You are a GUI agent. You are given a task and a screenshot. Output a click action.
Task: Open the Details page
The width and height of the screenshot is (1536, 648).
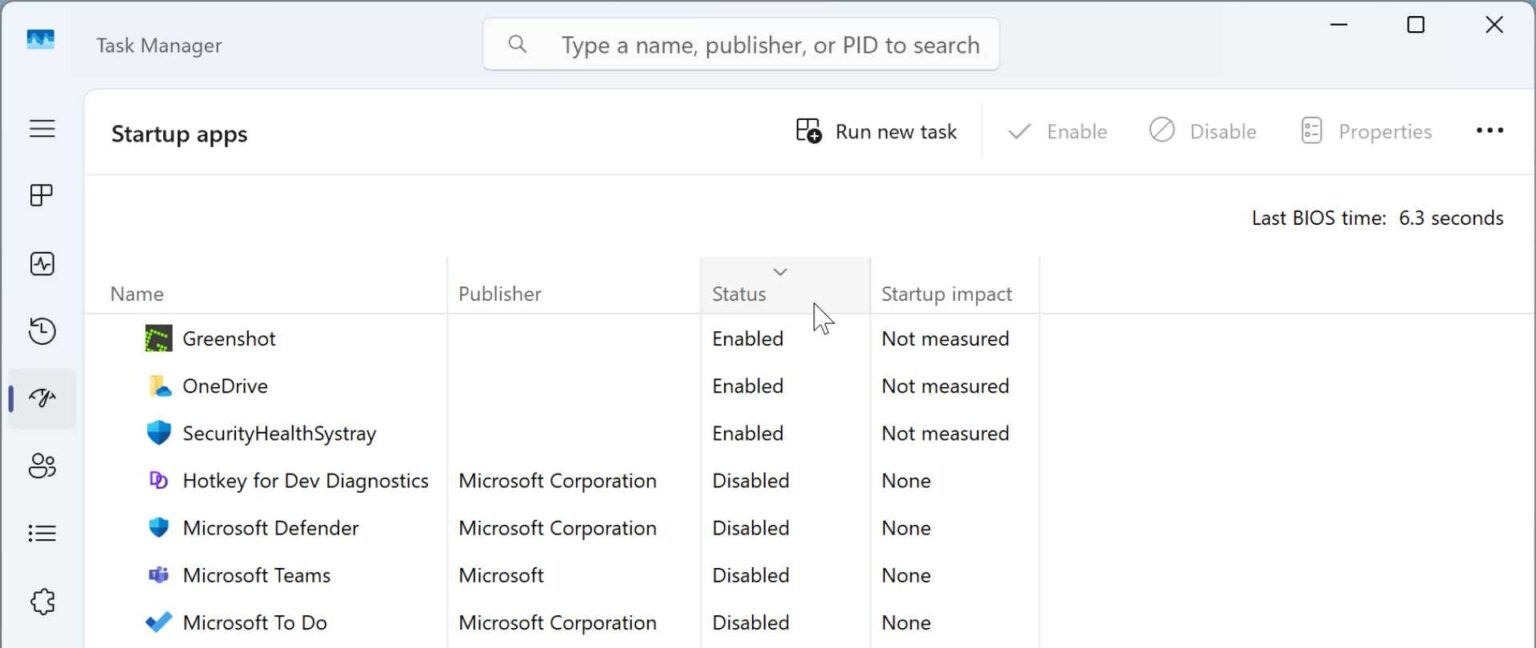tap(41, 532)
